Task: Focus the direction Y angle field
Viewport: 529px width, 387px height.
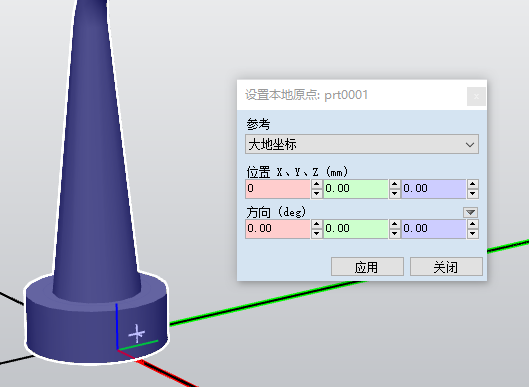Action: [x=356, y=229]
